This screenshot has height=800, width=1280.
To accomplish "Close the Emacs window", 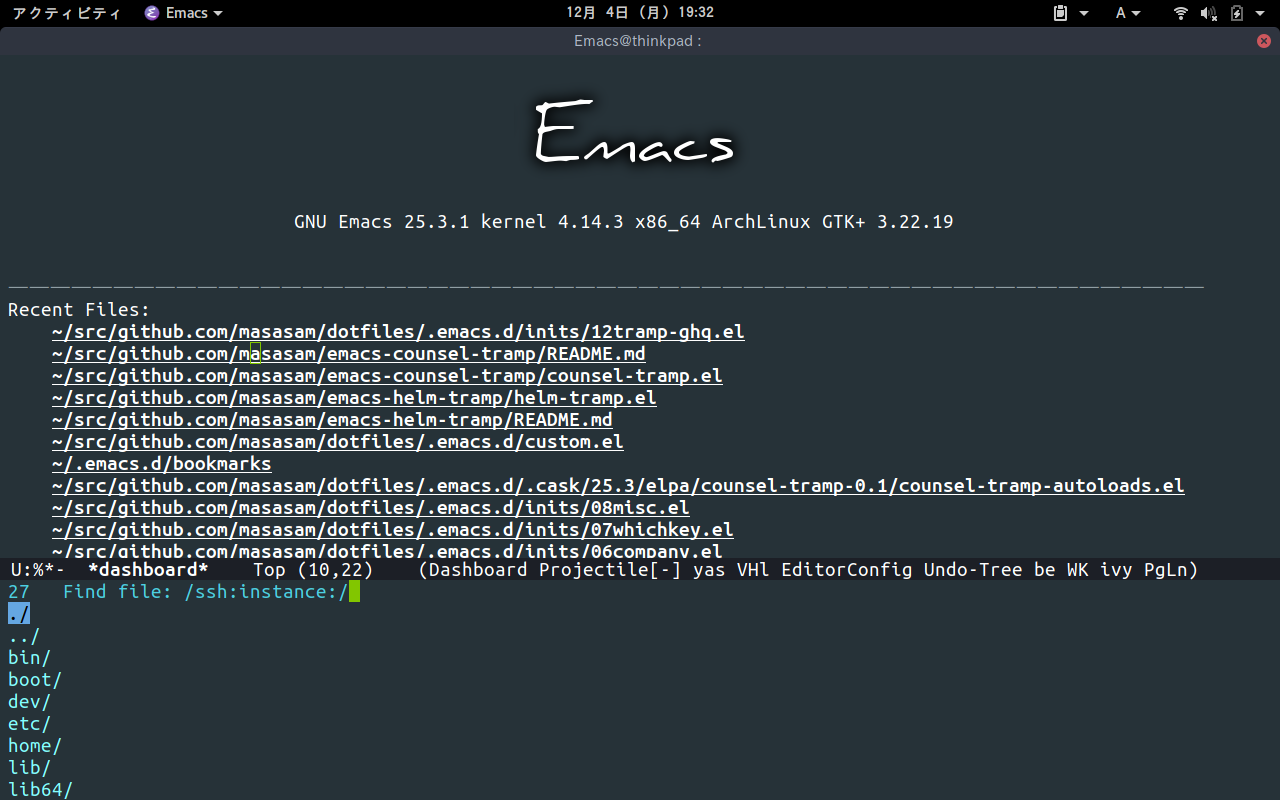I will [1264, 41].
